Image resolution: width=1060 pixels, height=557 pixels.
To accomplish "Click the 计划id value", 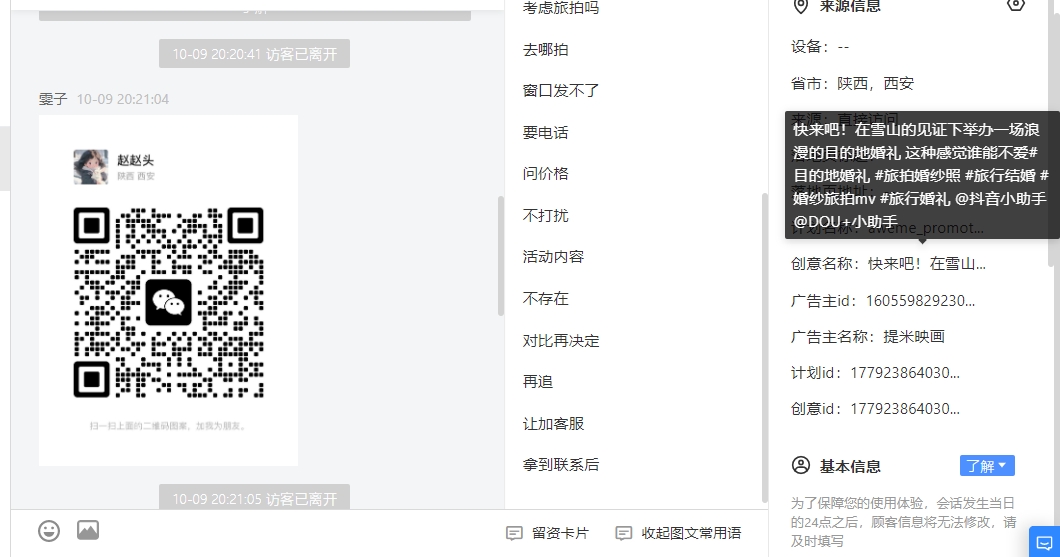I will (x=905, y=373).
